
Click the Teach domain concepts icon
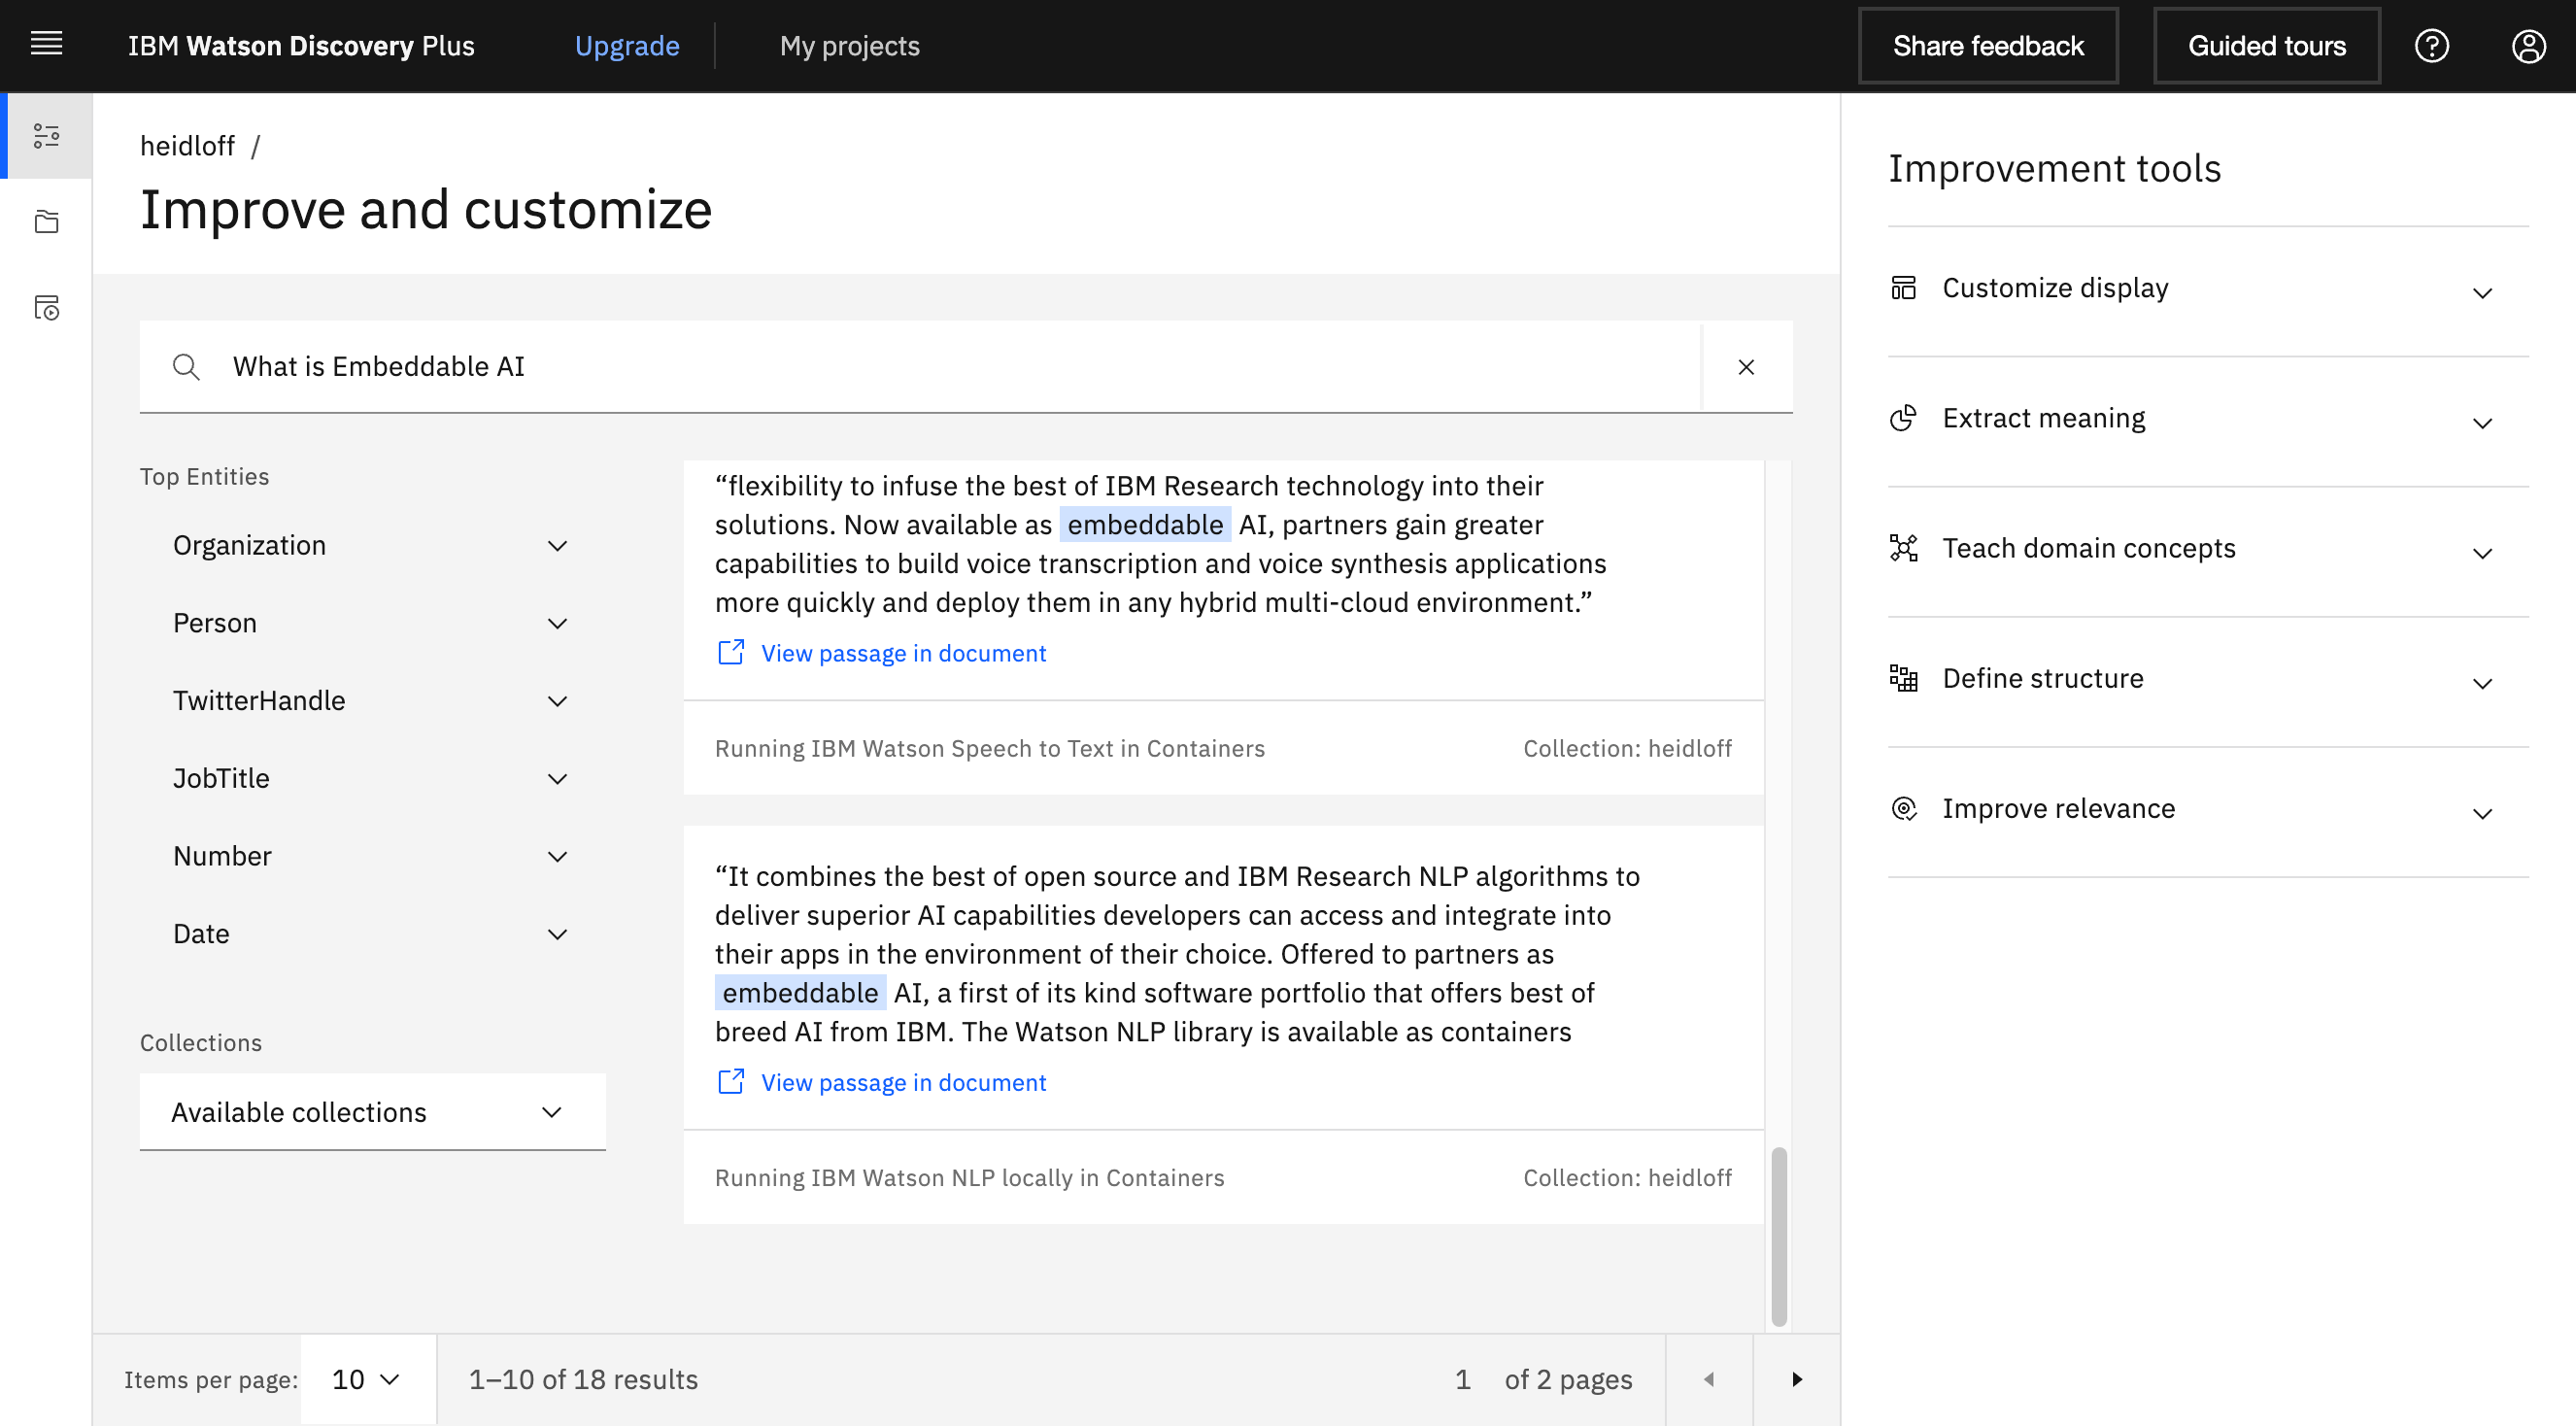tap(1903, 548)
